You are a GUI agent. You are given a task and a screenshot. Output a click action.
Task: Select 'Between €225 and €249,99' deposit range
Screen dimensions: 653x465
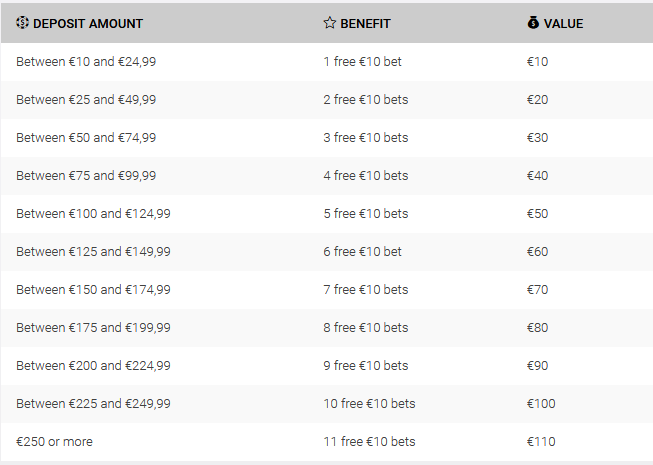93,404
